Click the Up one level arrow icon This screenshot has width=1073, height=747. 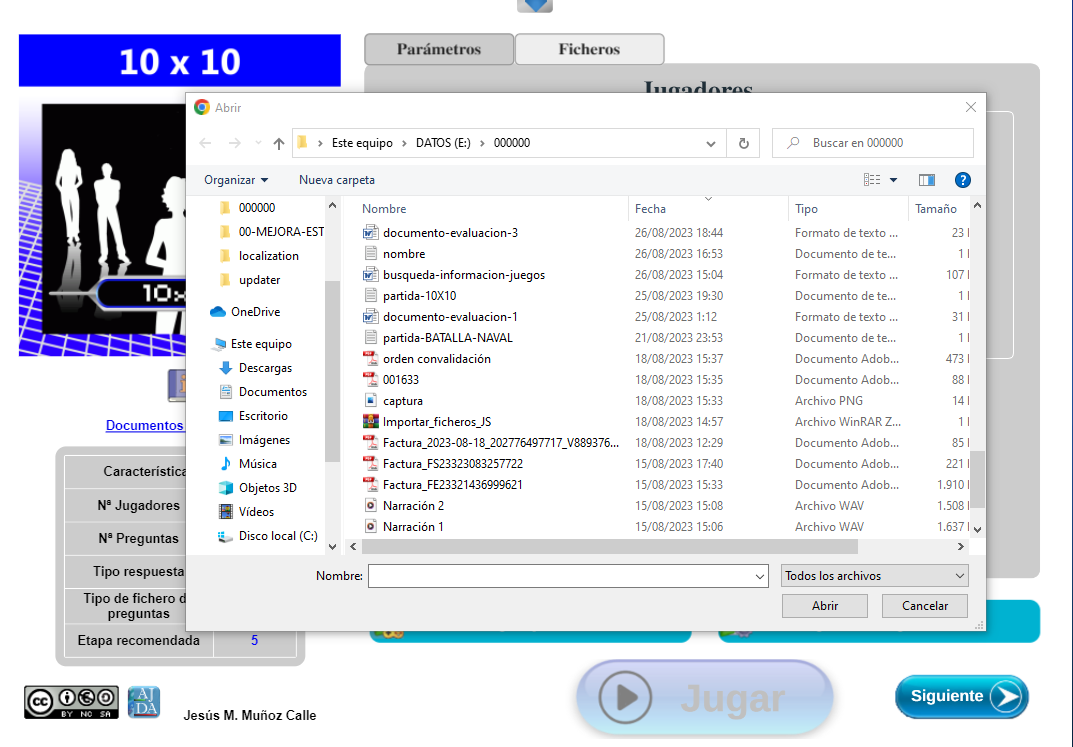[279, 143]
